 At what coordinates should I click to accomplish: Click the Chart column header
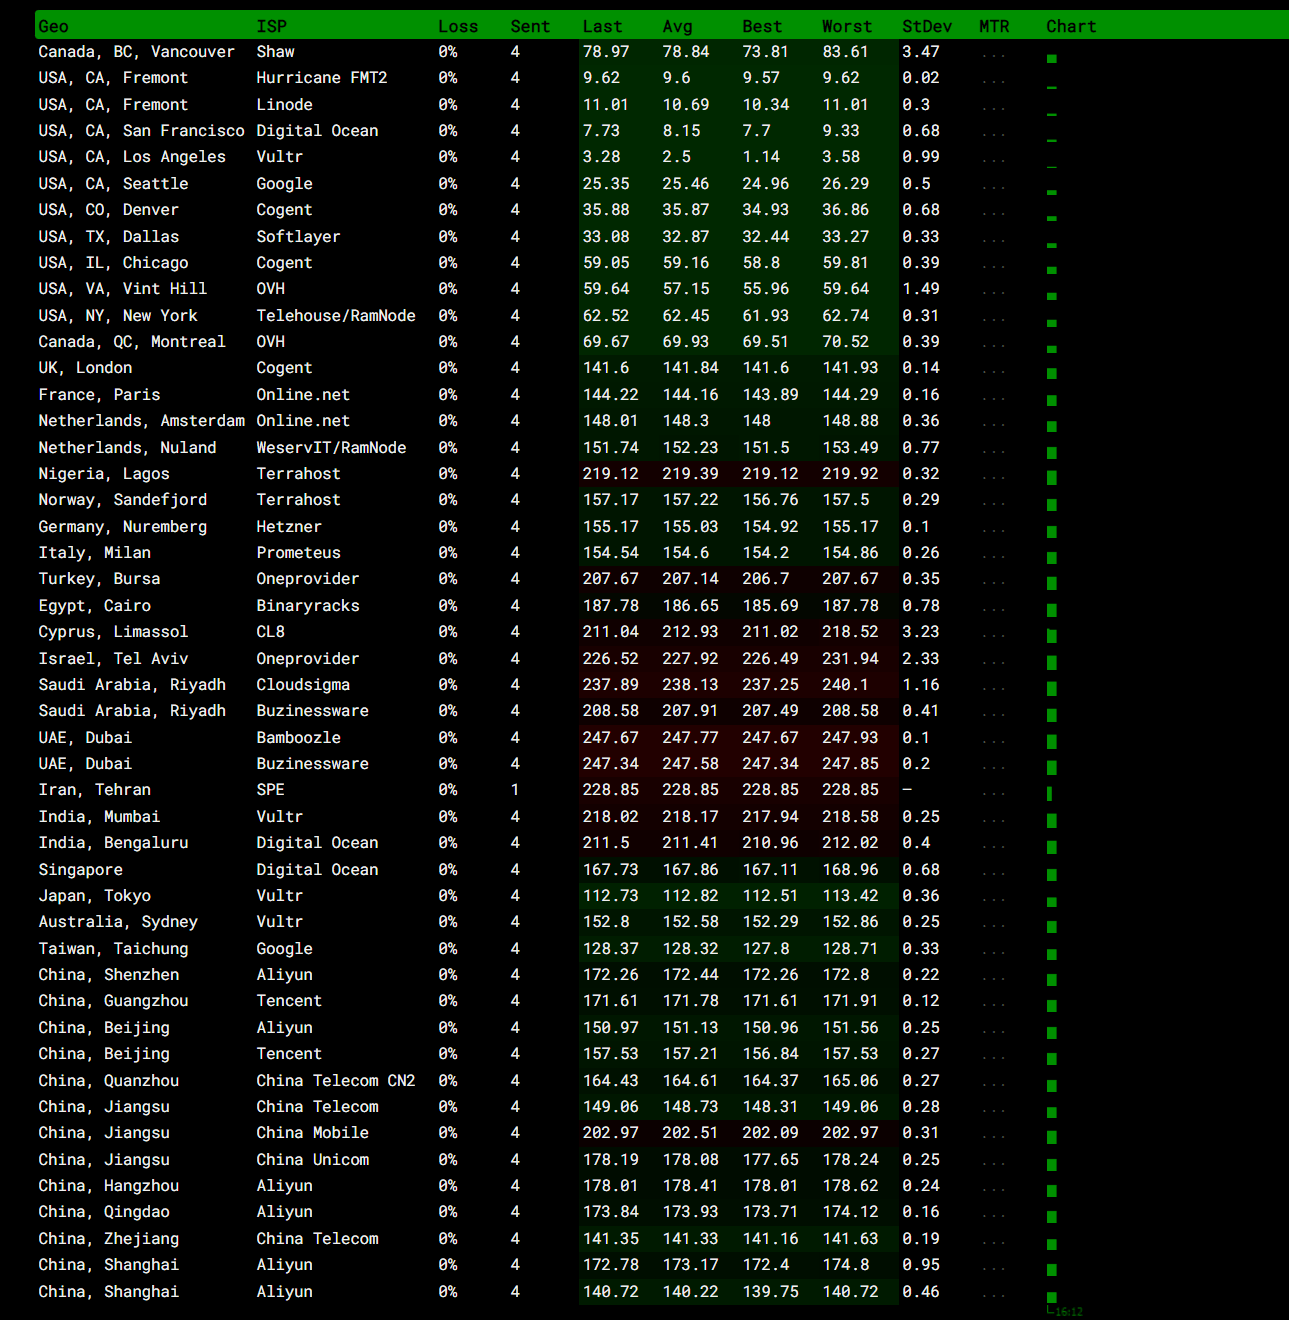tap(1071, 27)
